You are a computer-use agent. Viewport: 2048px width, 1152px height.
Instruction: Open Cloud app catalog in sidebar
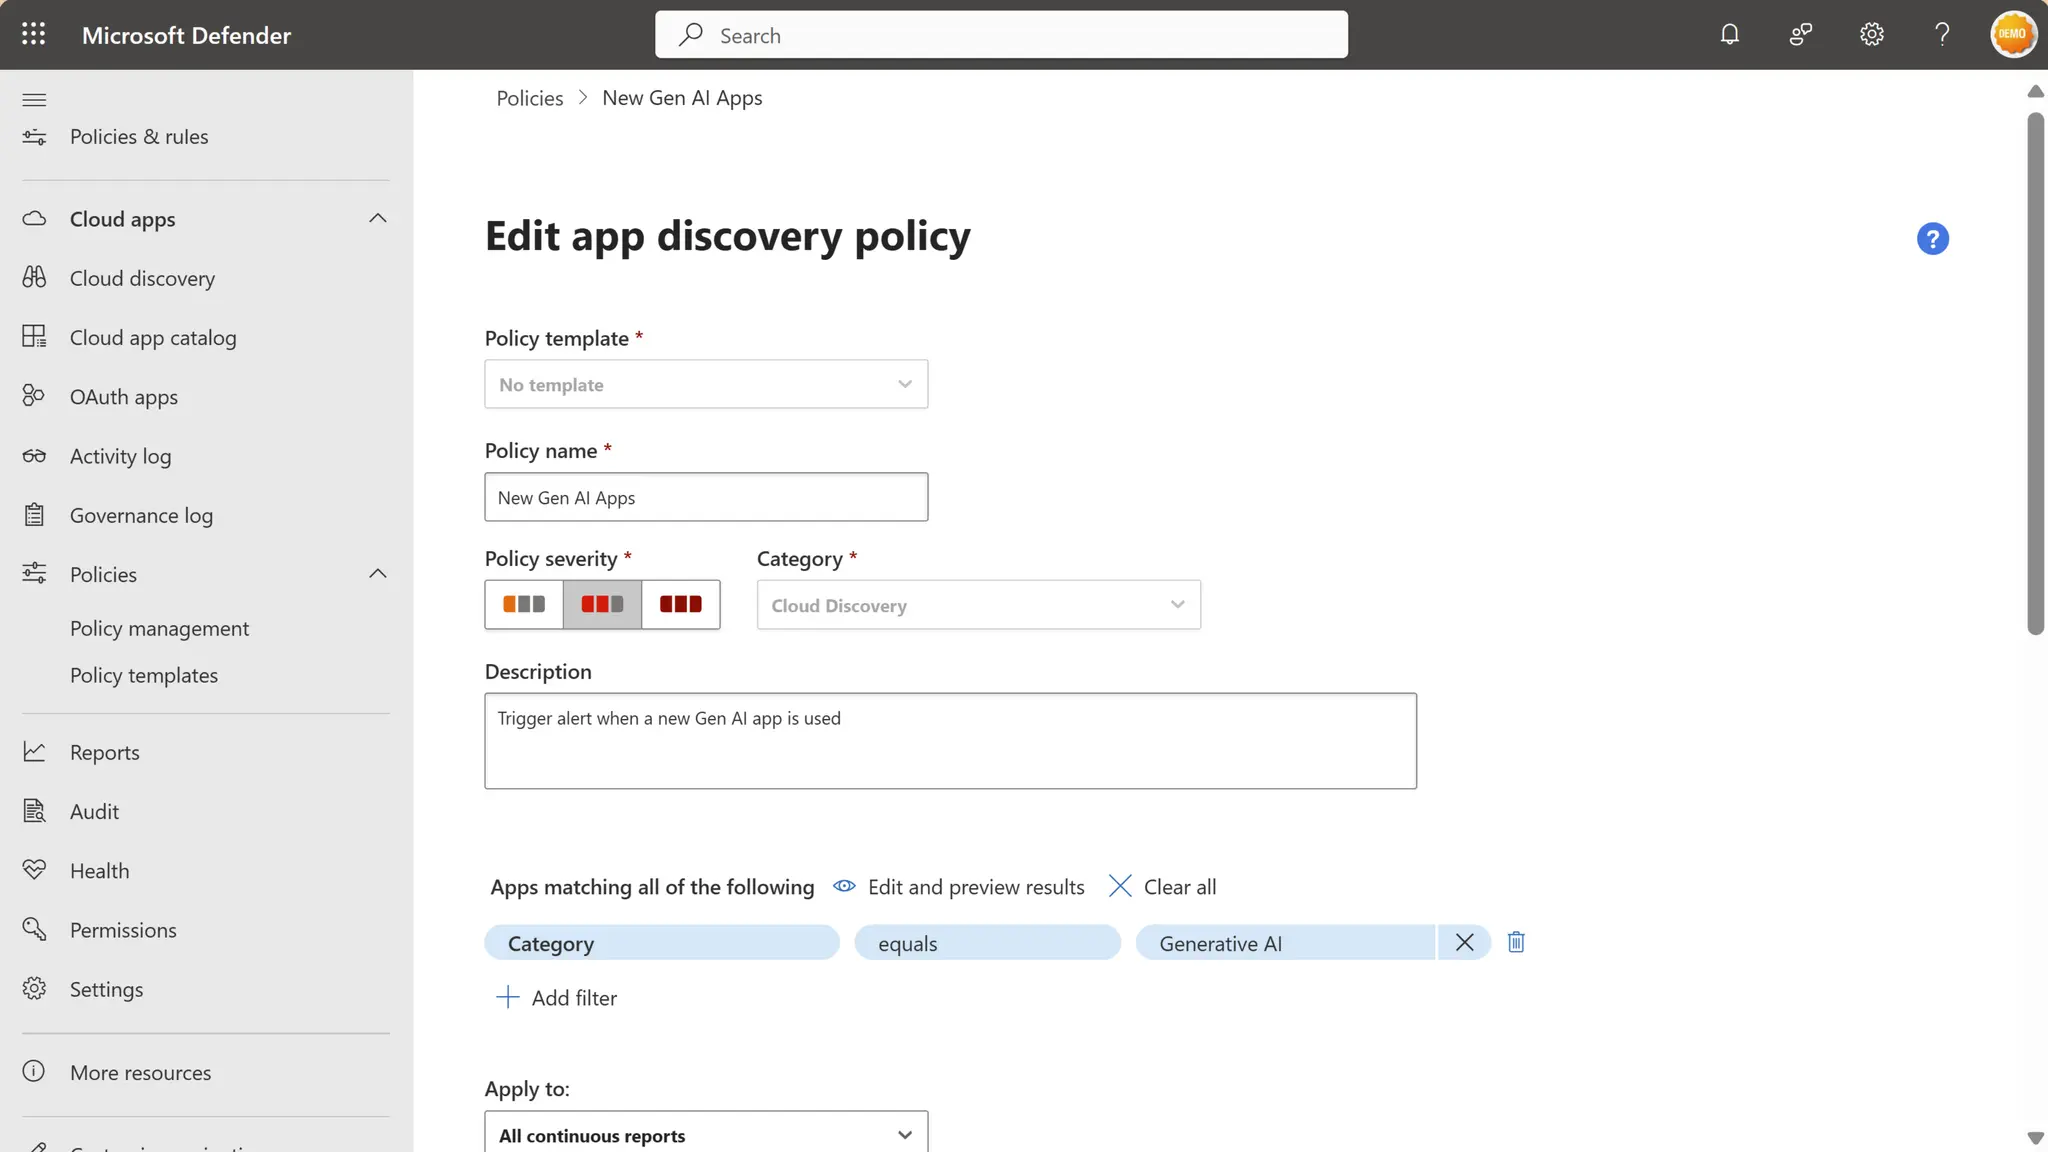(153, 337)
